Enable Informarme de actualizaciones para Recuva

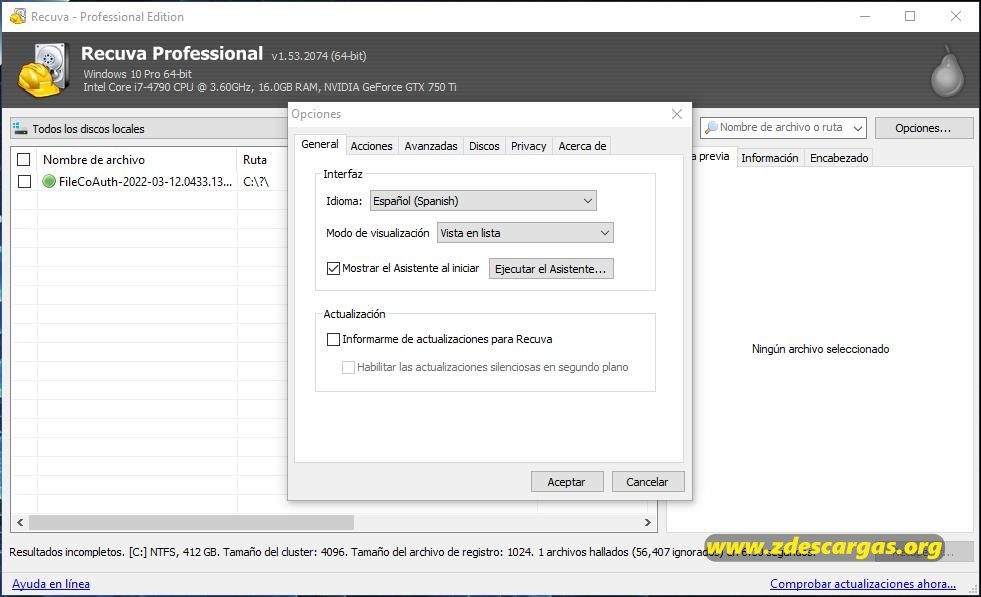tap(333, 339)
